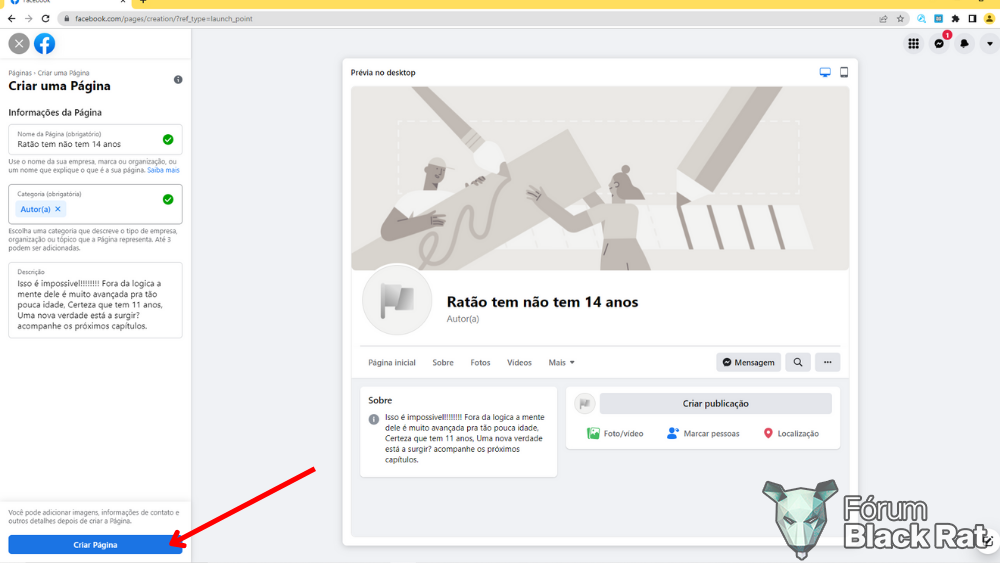The width and height of the screenshot is (1000, 563).
Task: Open the Fotos tab
Action: [480, 362]
